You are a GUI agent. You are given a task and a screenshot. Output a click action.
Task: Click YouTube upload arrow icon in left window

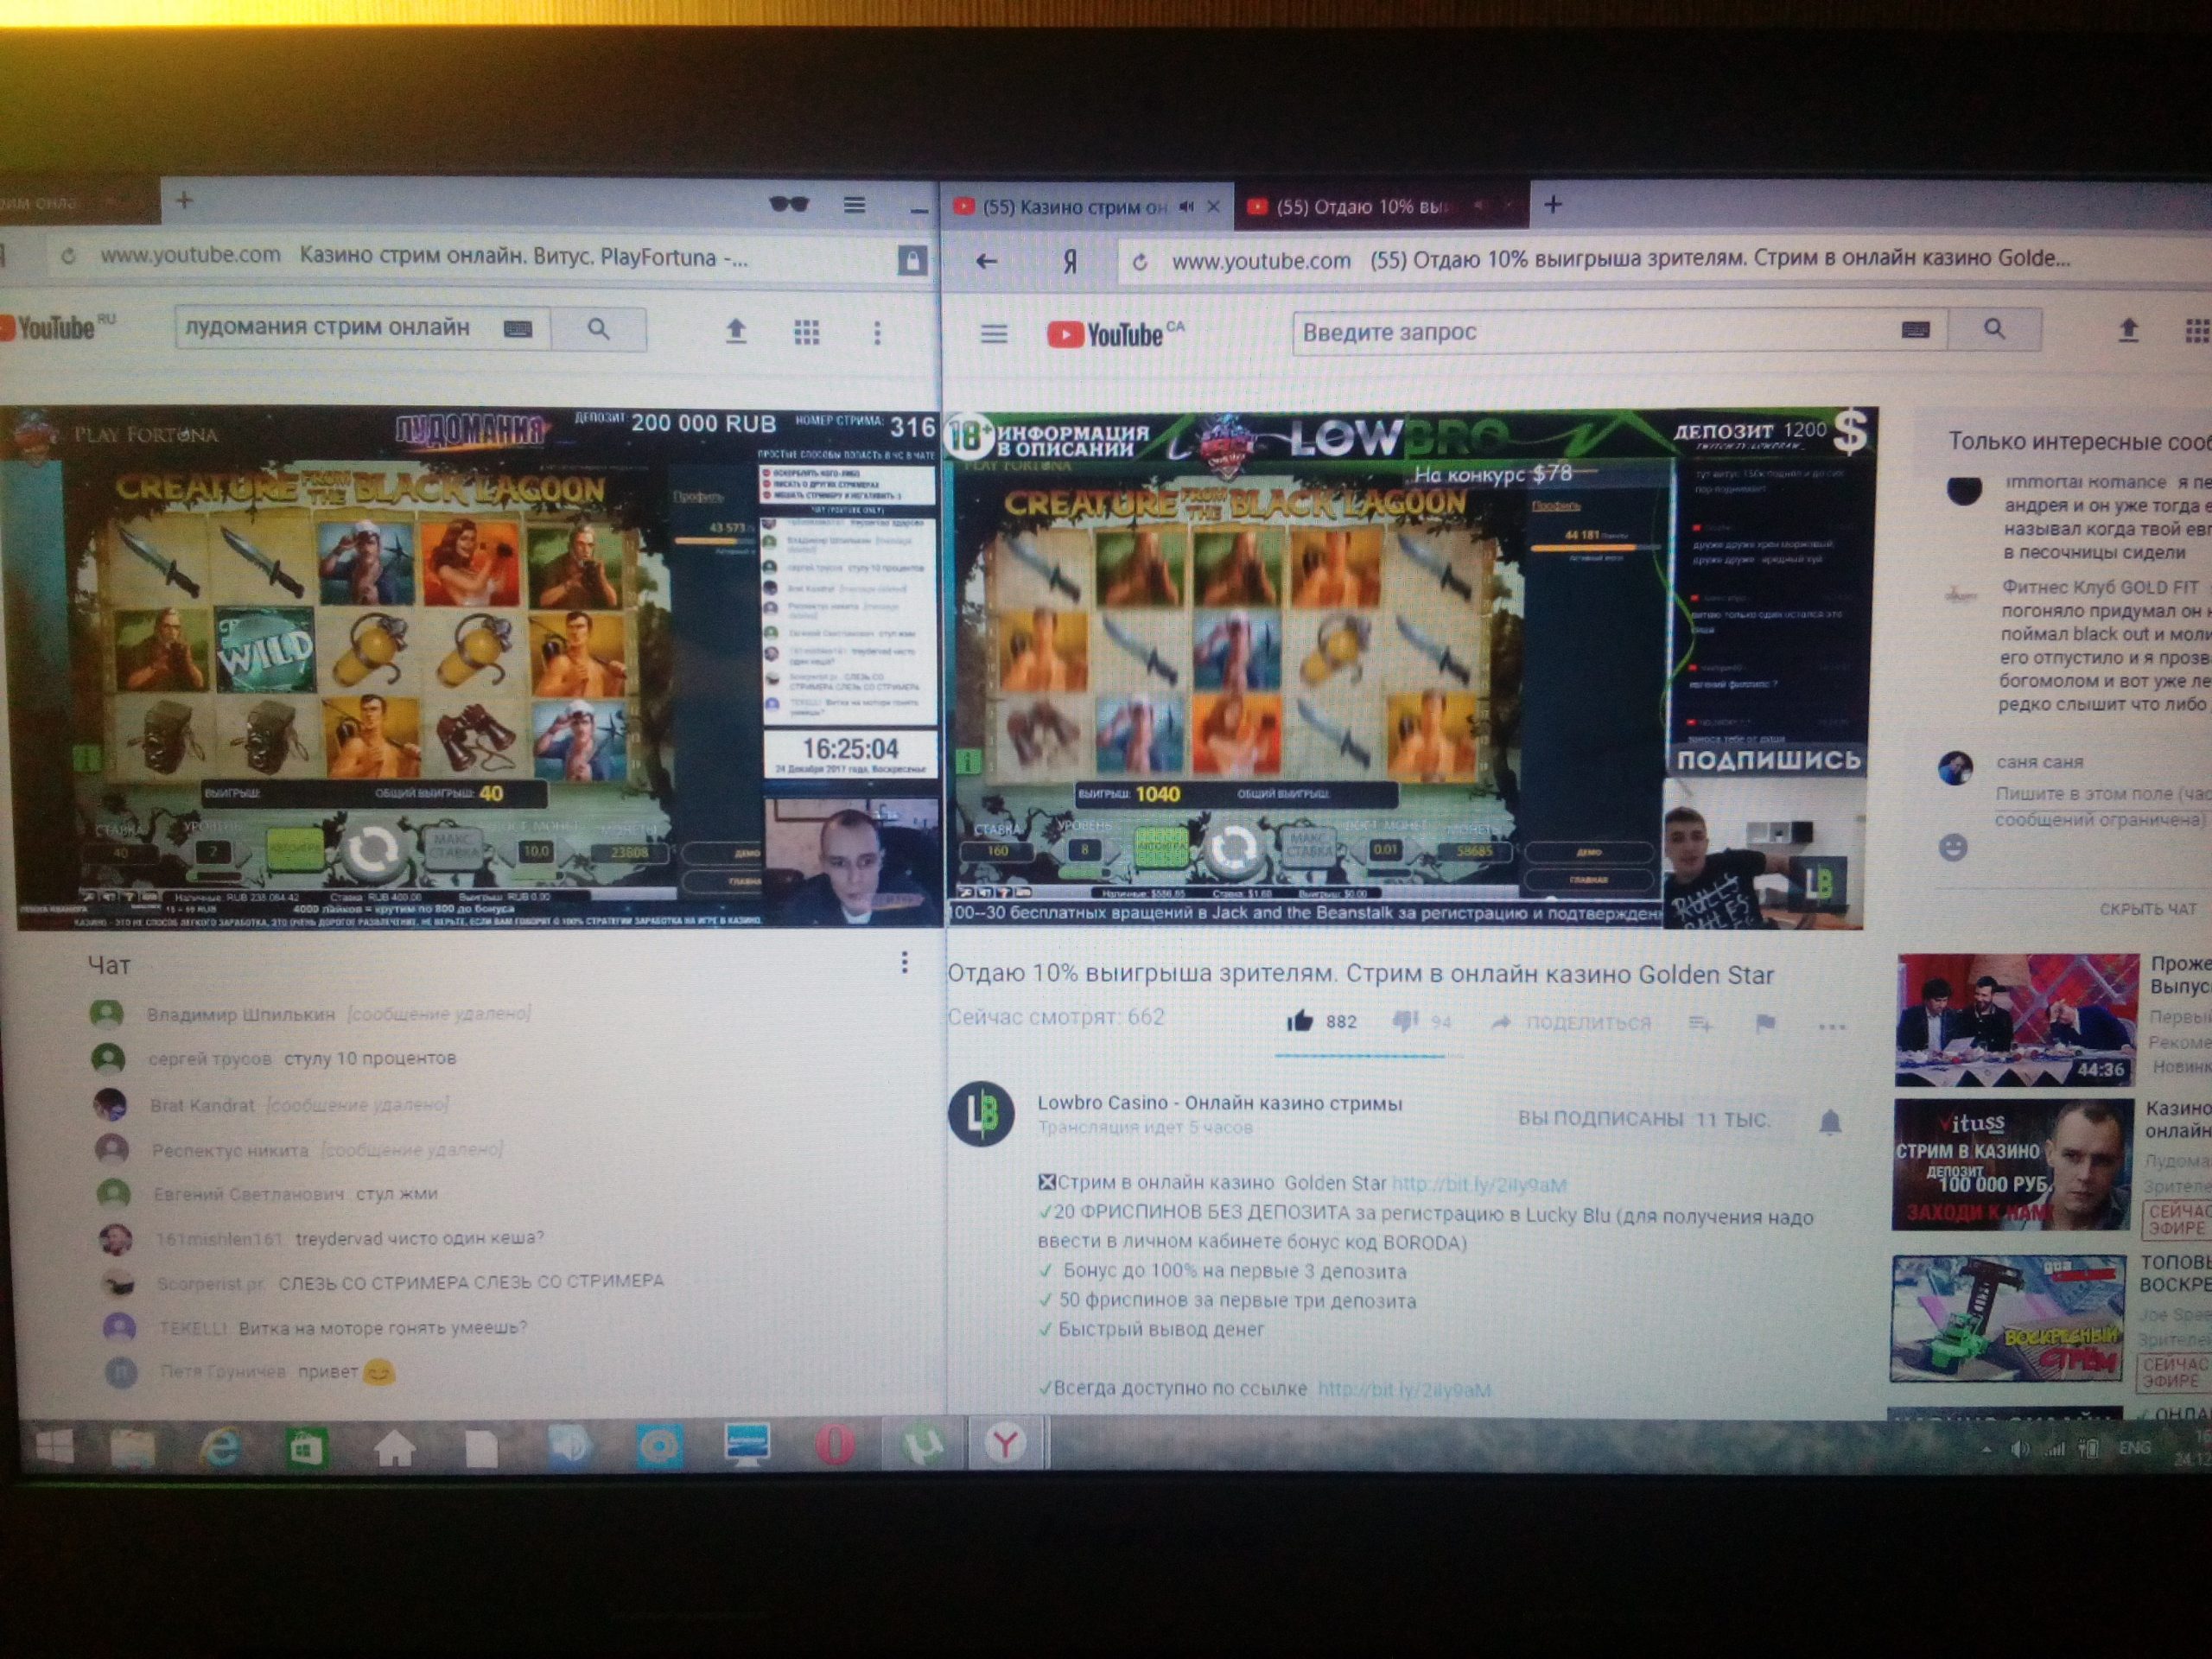coord(736,331)
